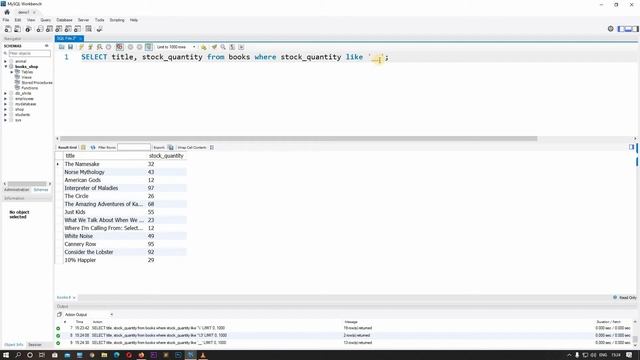Rollback the transaction icon

[139, 47]
